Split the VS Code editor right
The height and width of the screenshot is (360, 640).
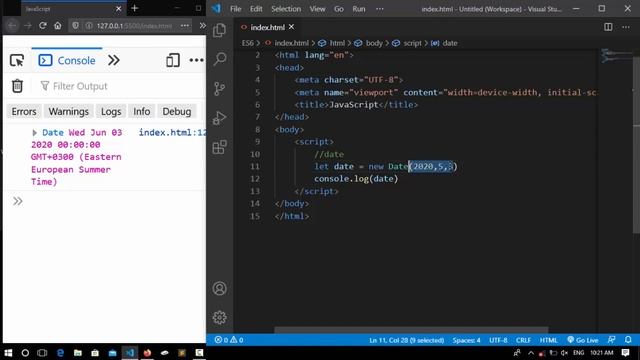[x=608, y=27]
